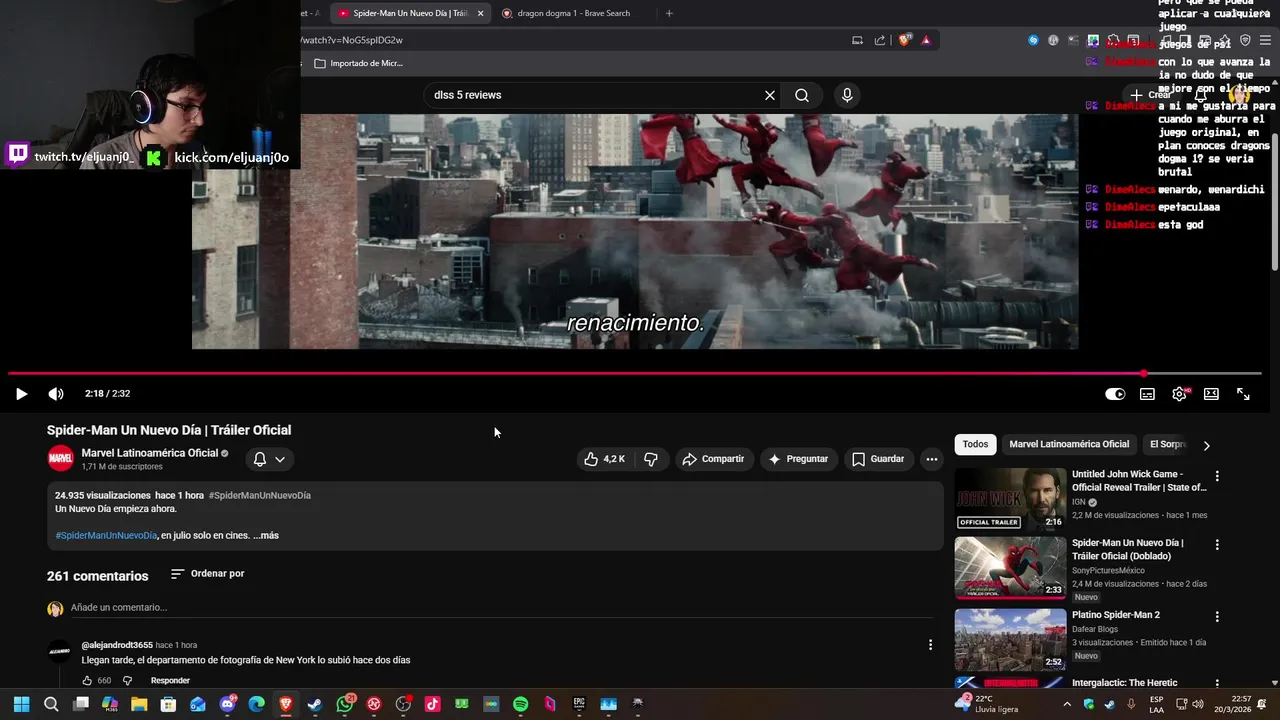Start voice search with microphone icon
The width and height of the screenshot is (1280, 720).
[847, 95]
